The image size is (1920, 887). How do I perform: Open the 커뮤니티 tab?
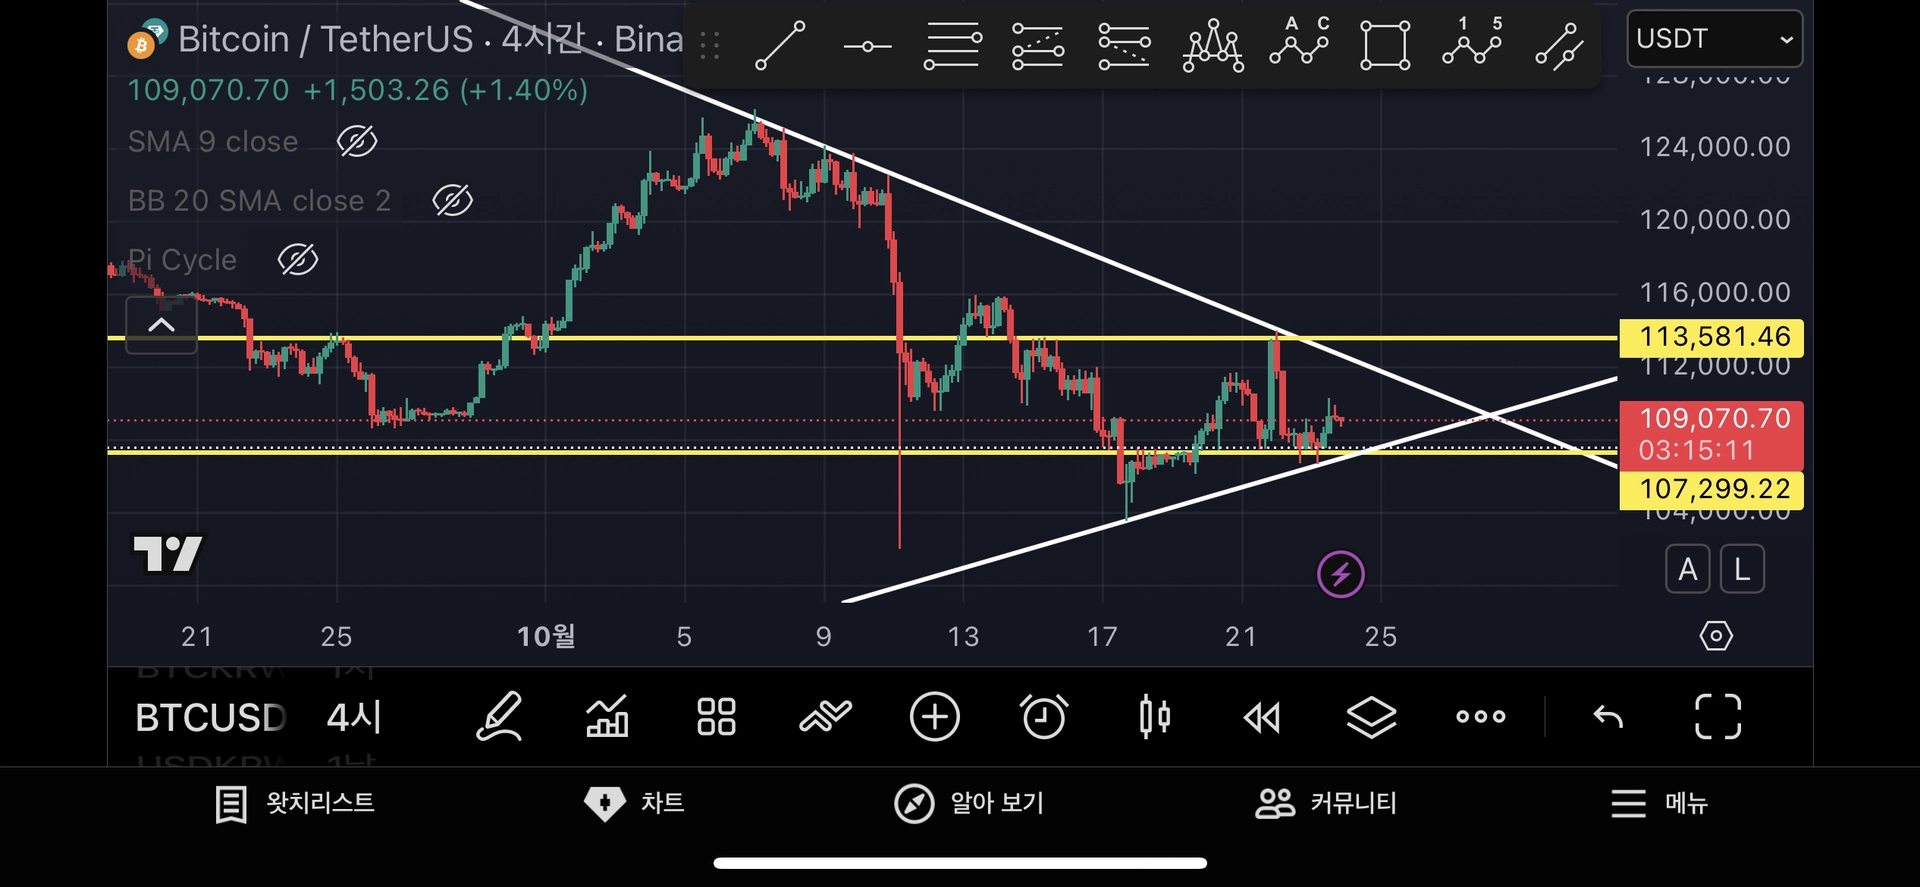[x=1326, y=803]
